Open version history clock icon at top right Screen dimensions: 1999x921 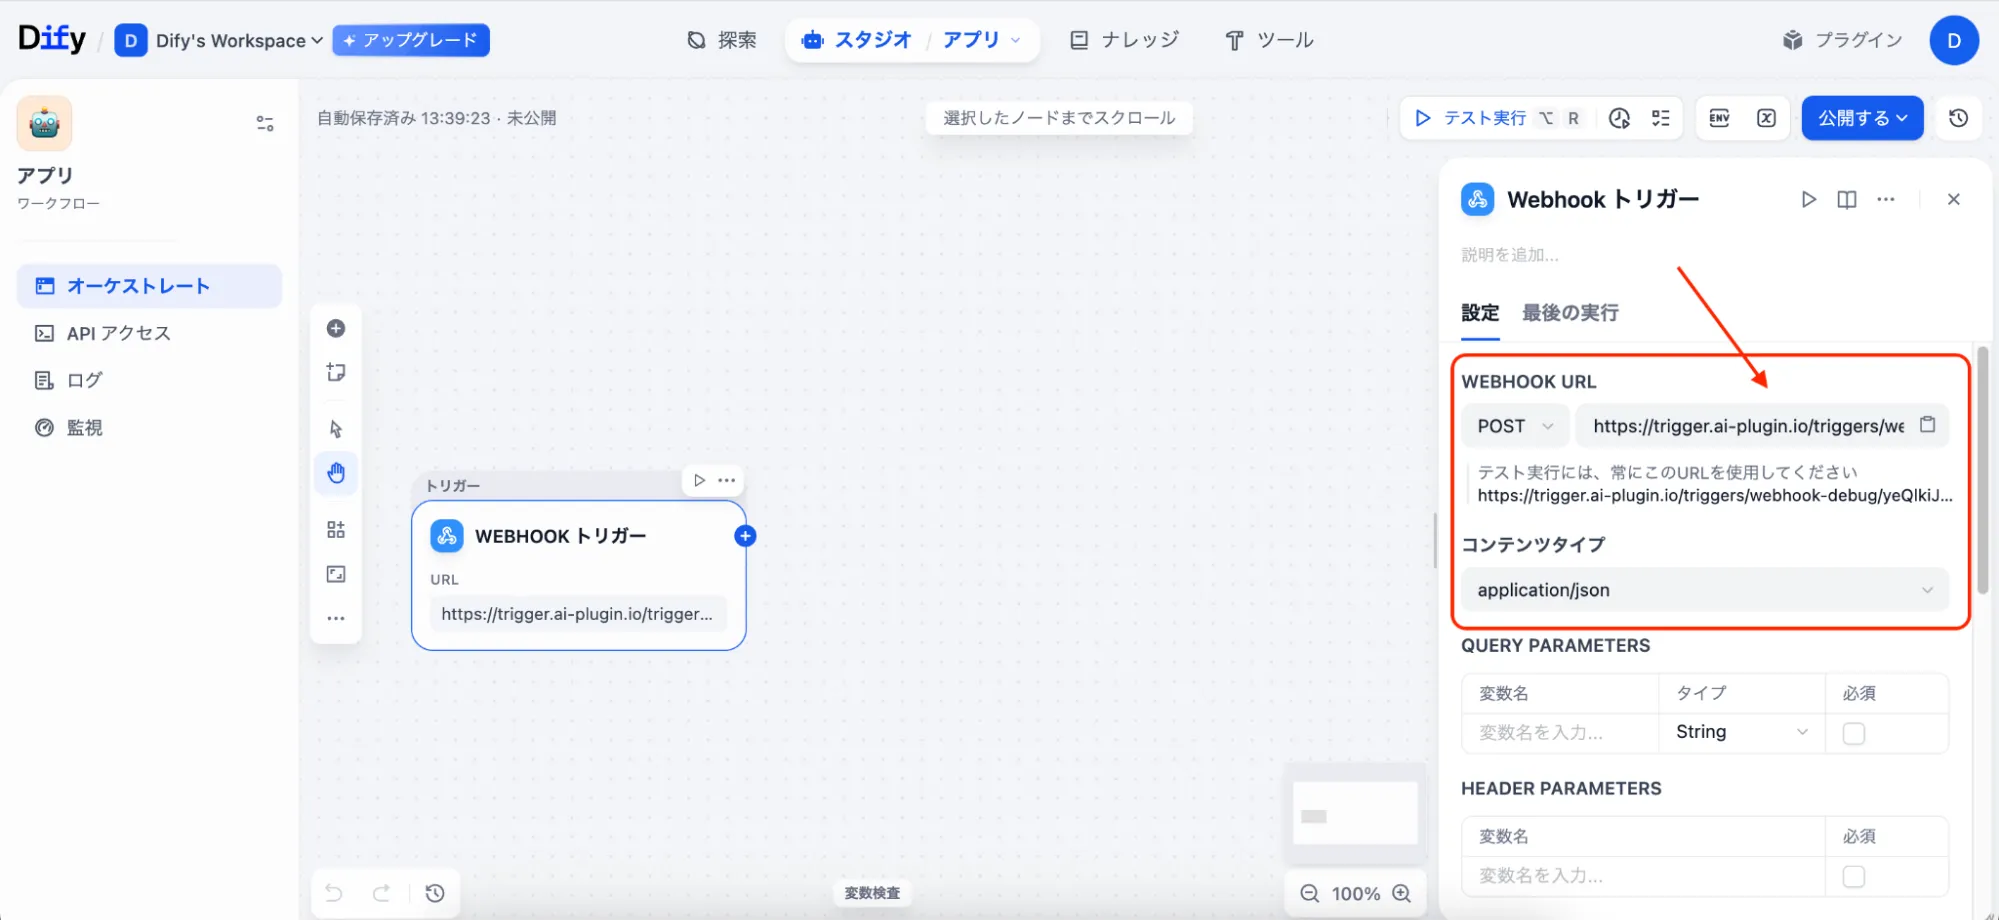[x=1958, y=118]
